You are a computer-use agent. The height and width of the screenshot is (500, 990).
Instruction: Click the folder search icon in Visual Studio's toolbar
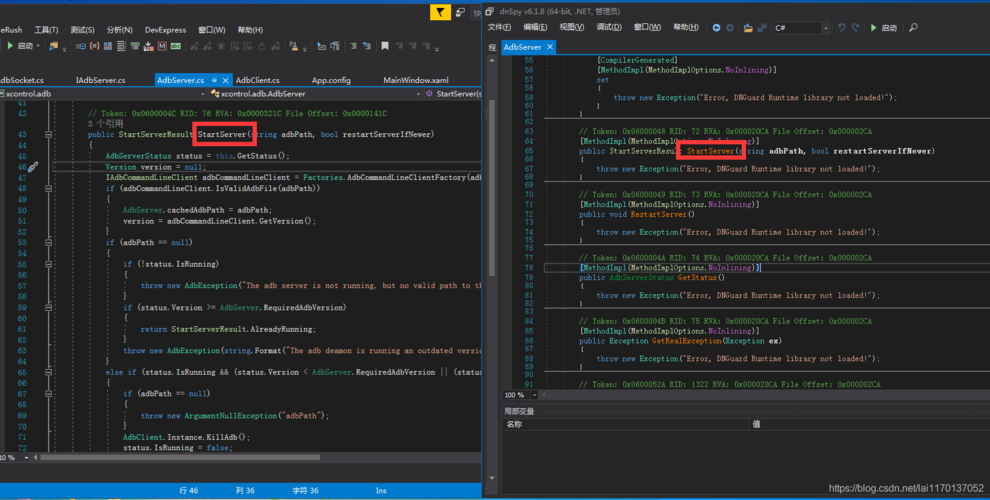[x=54, y=46]
